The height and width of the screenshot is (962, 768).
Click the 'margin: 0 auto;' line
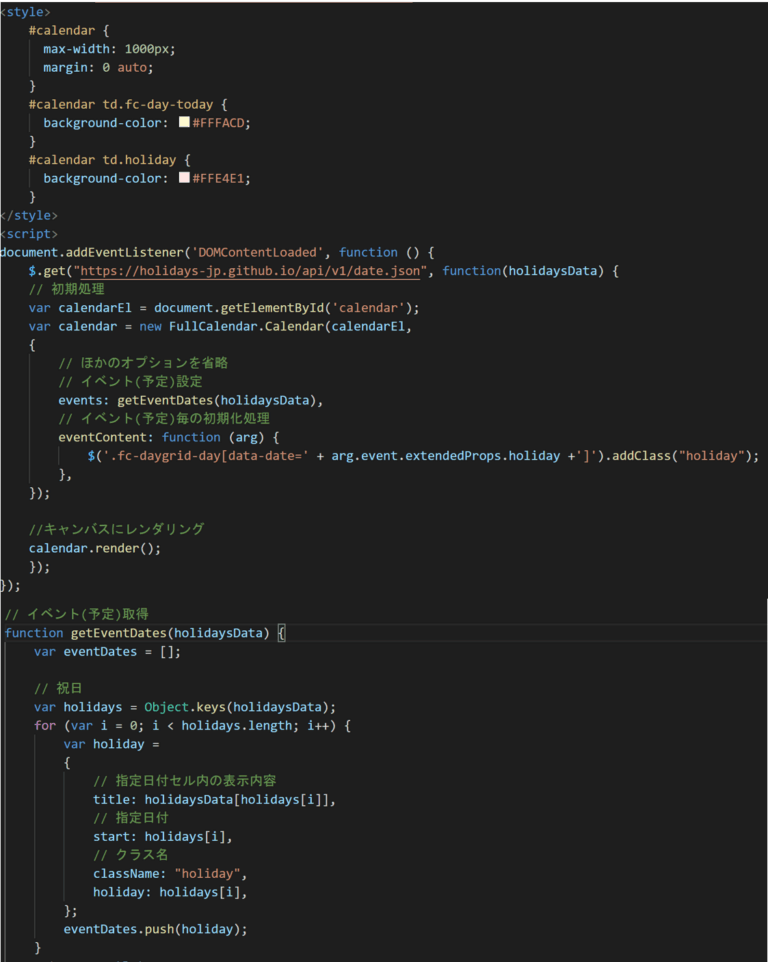pos(98,67)
